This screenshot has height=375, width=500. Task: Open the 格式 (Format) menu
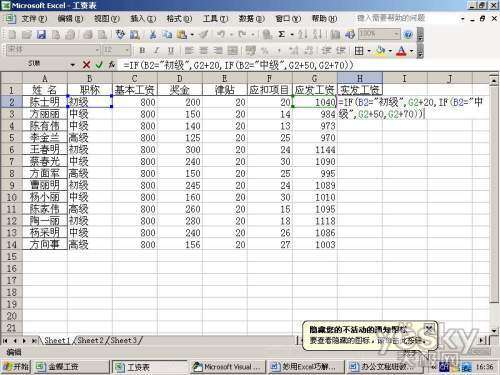[x=179, y=19]
